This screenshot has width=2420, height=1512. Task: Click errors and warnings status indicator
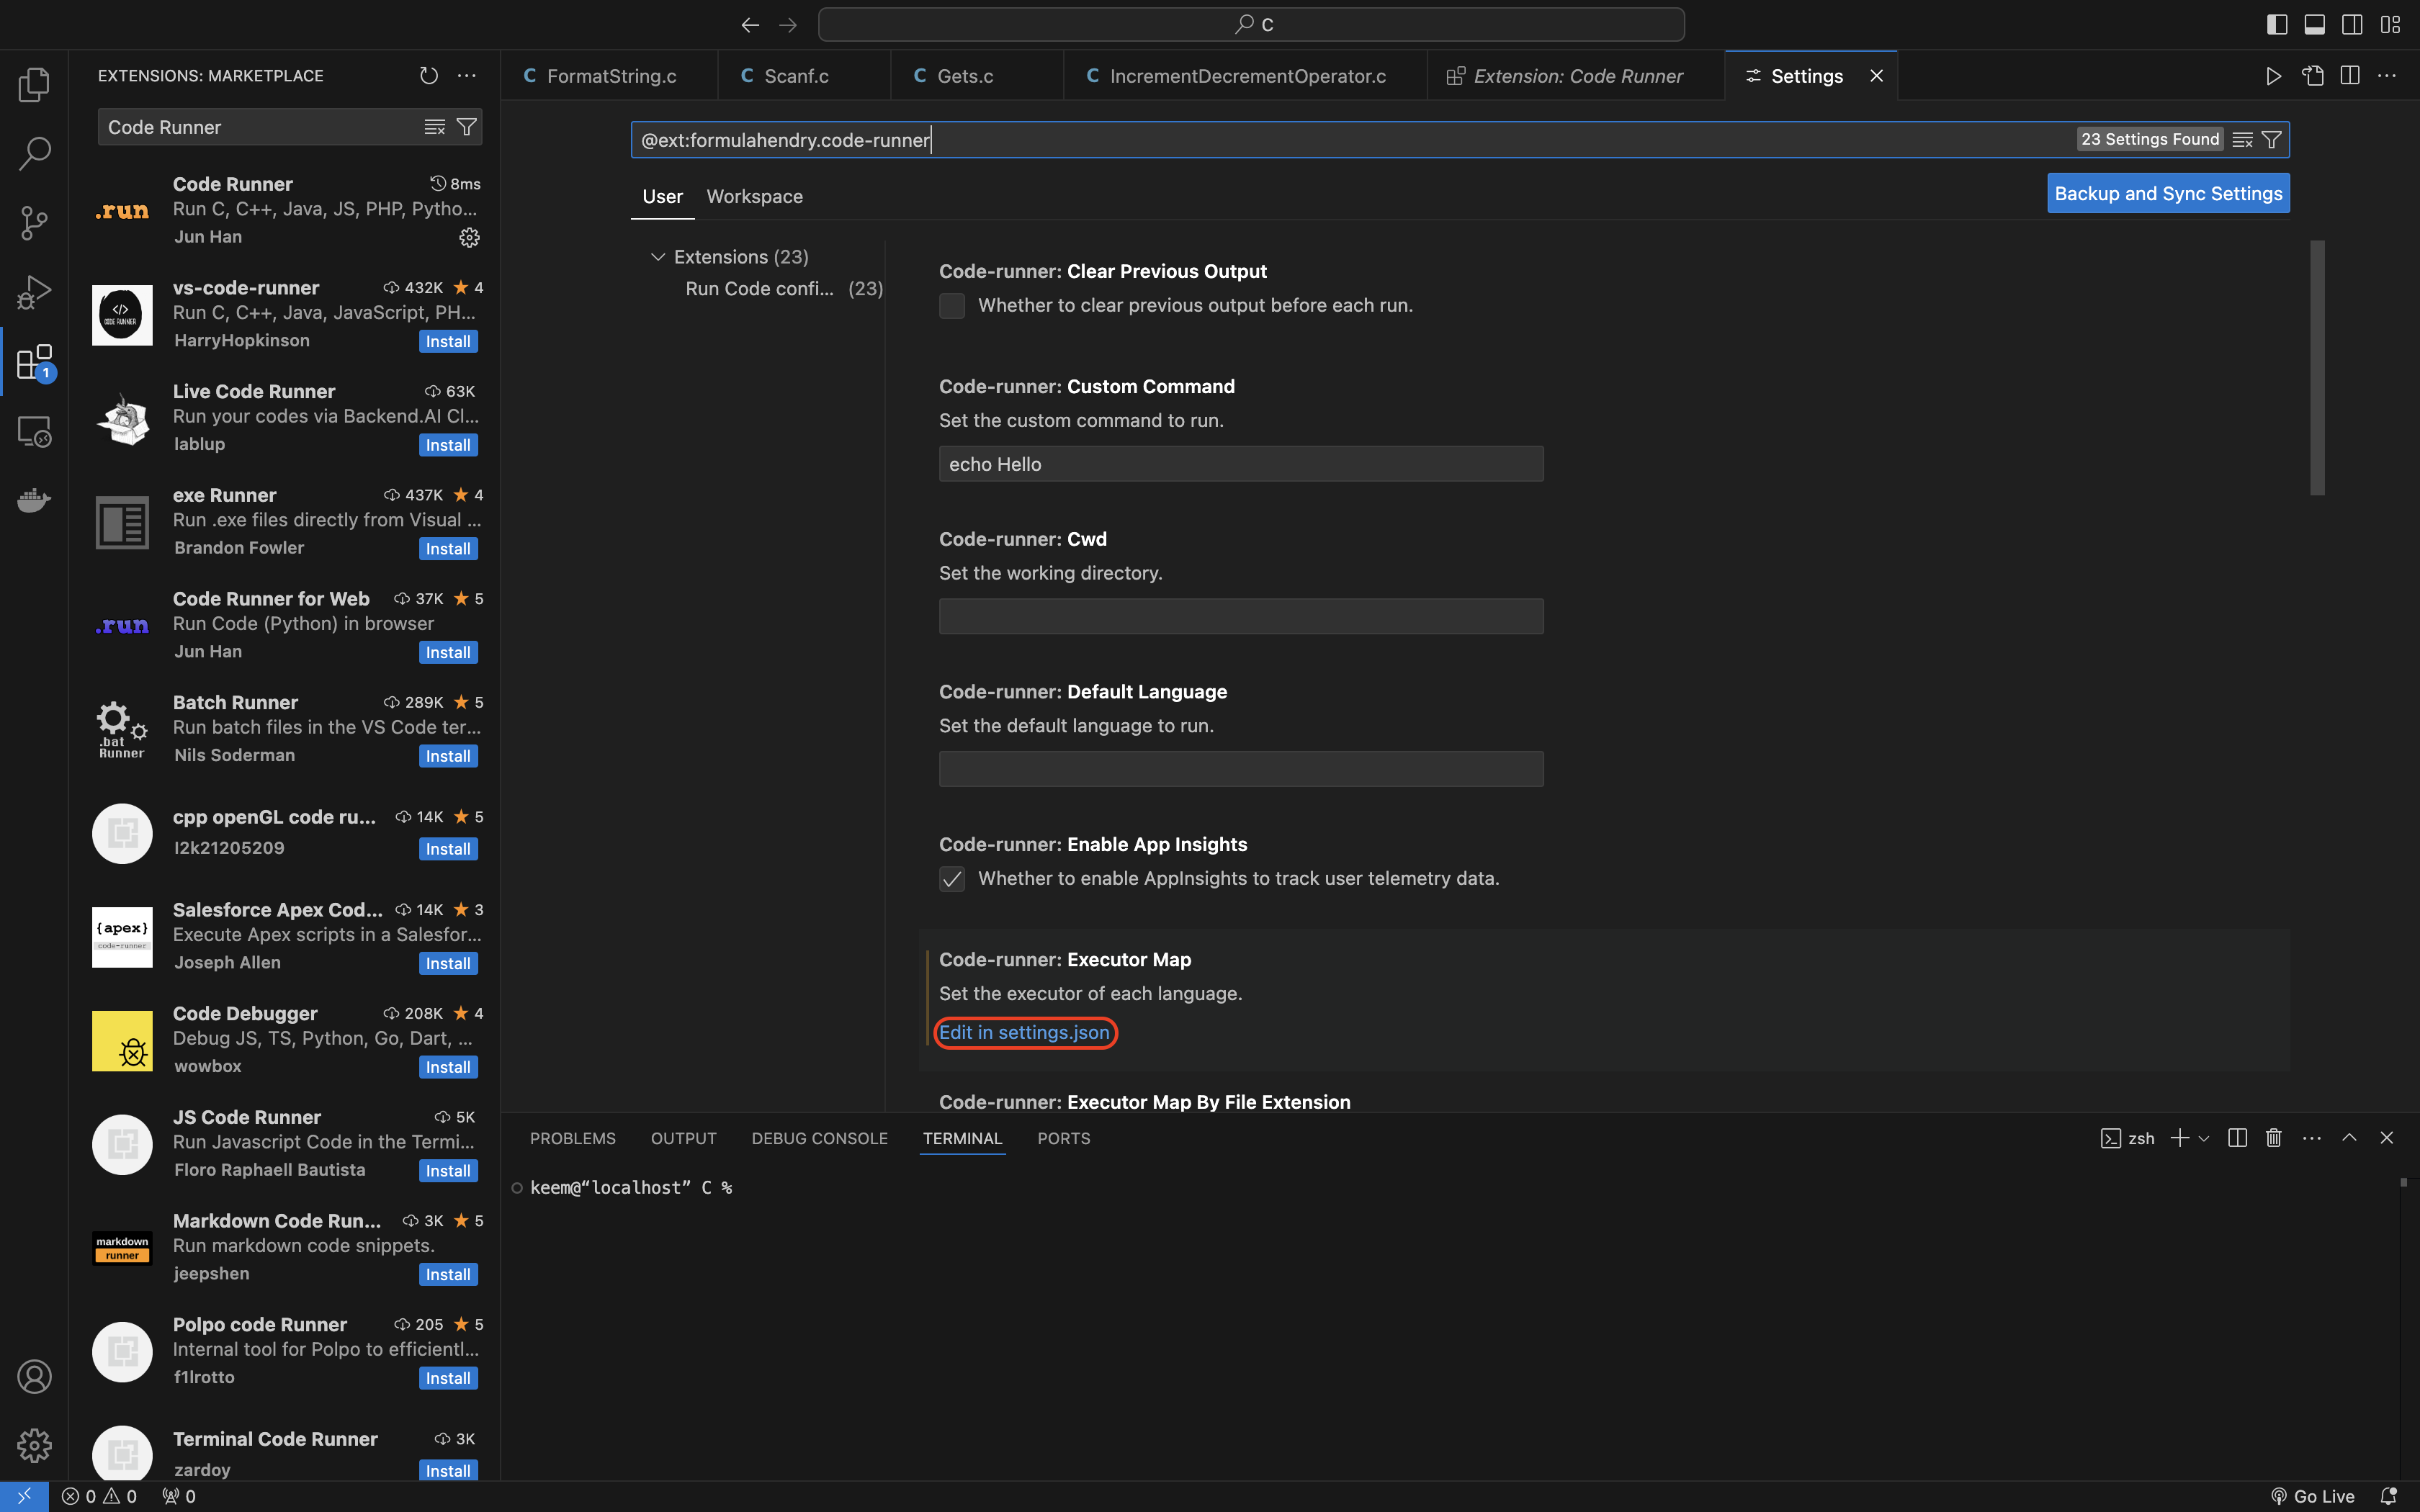tap(99, 1496)
